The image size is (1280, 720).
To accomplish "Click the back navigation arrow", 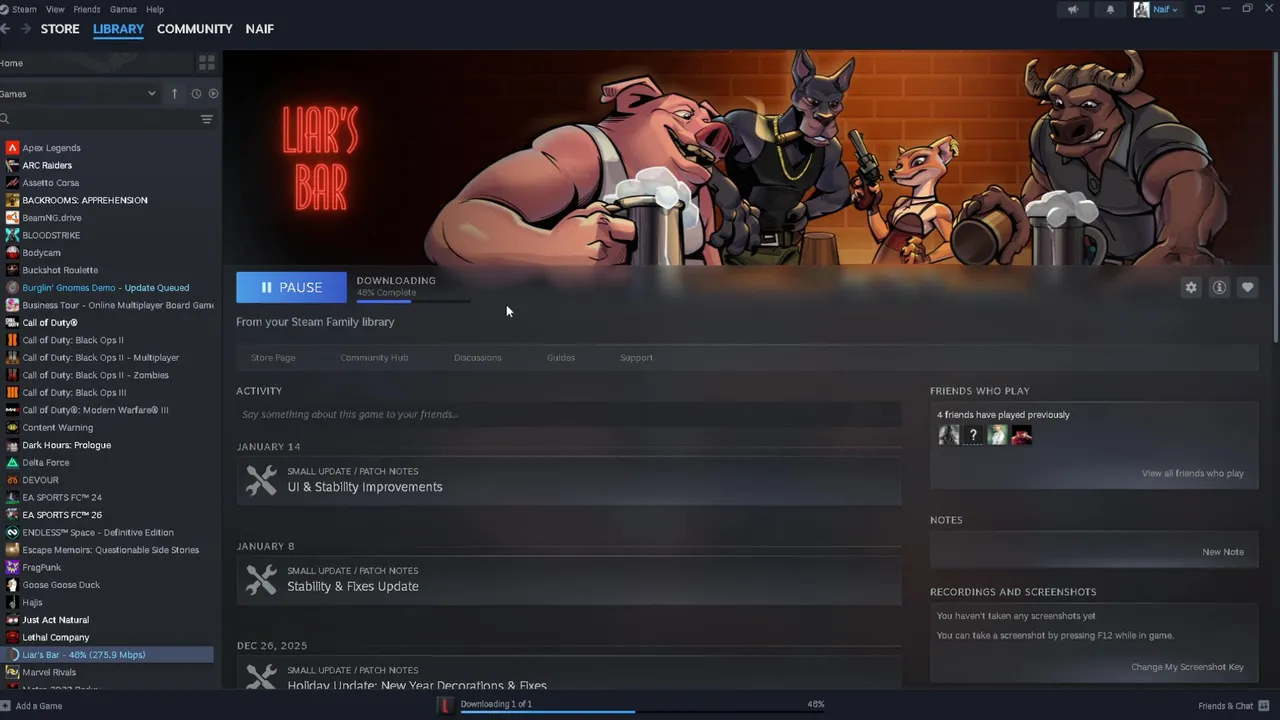I will (x=5, y=29).
